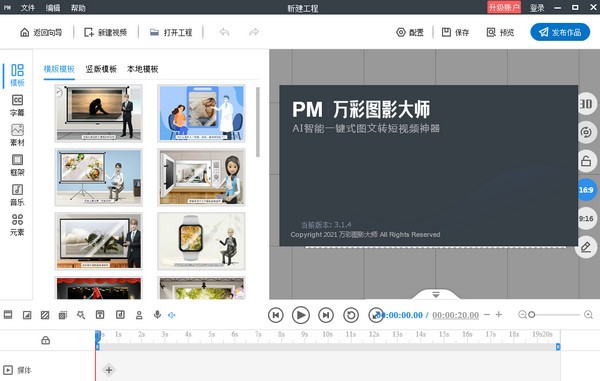Click the template list vertical scrollbar
Image resolution: width=600 pixels, height=381 pixels.
258,122
